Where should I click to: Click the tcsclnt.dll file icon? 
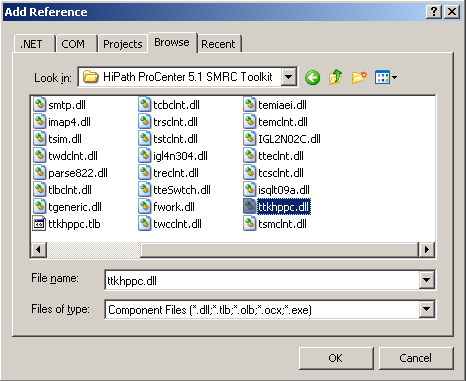249,172
